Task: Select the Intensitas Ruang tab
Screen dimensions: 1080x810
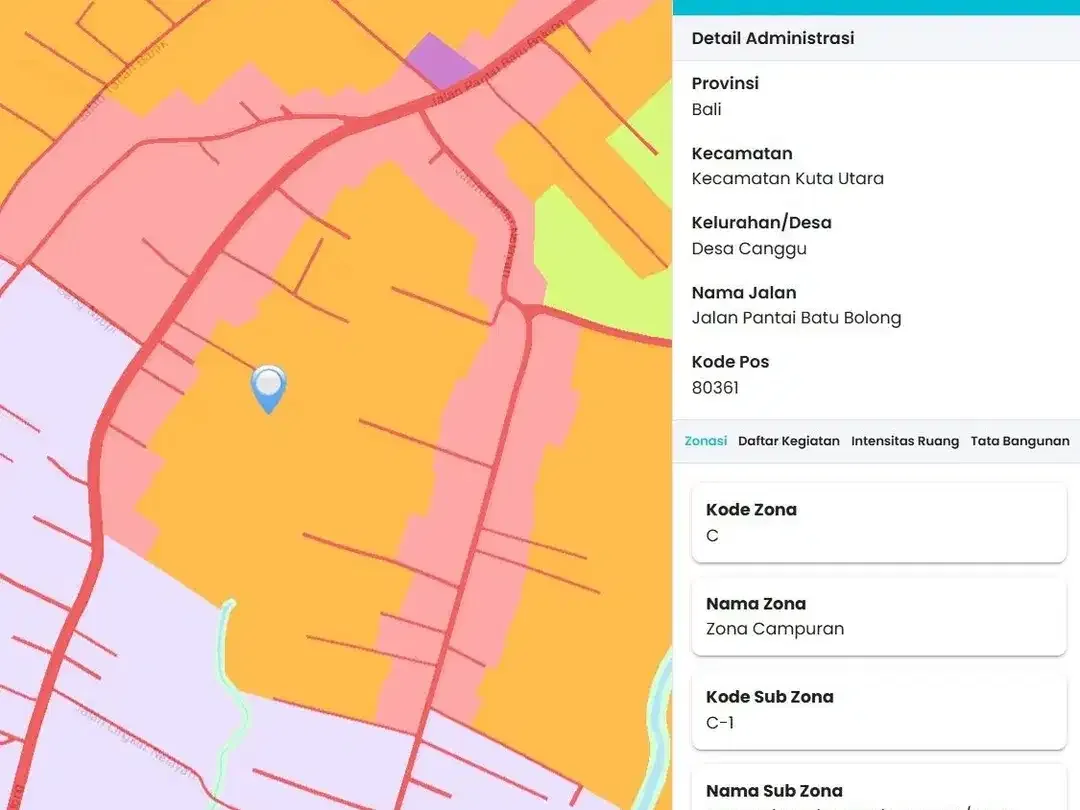Action: pos(905,441)
